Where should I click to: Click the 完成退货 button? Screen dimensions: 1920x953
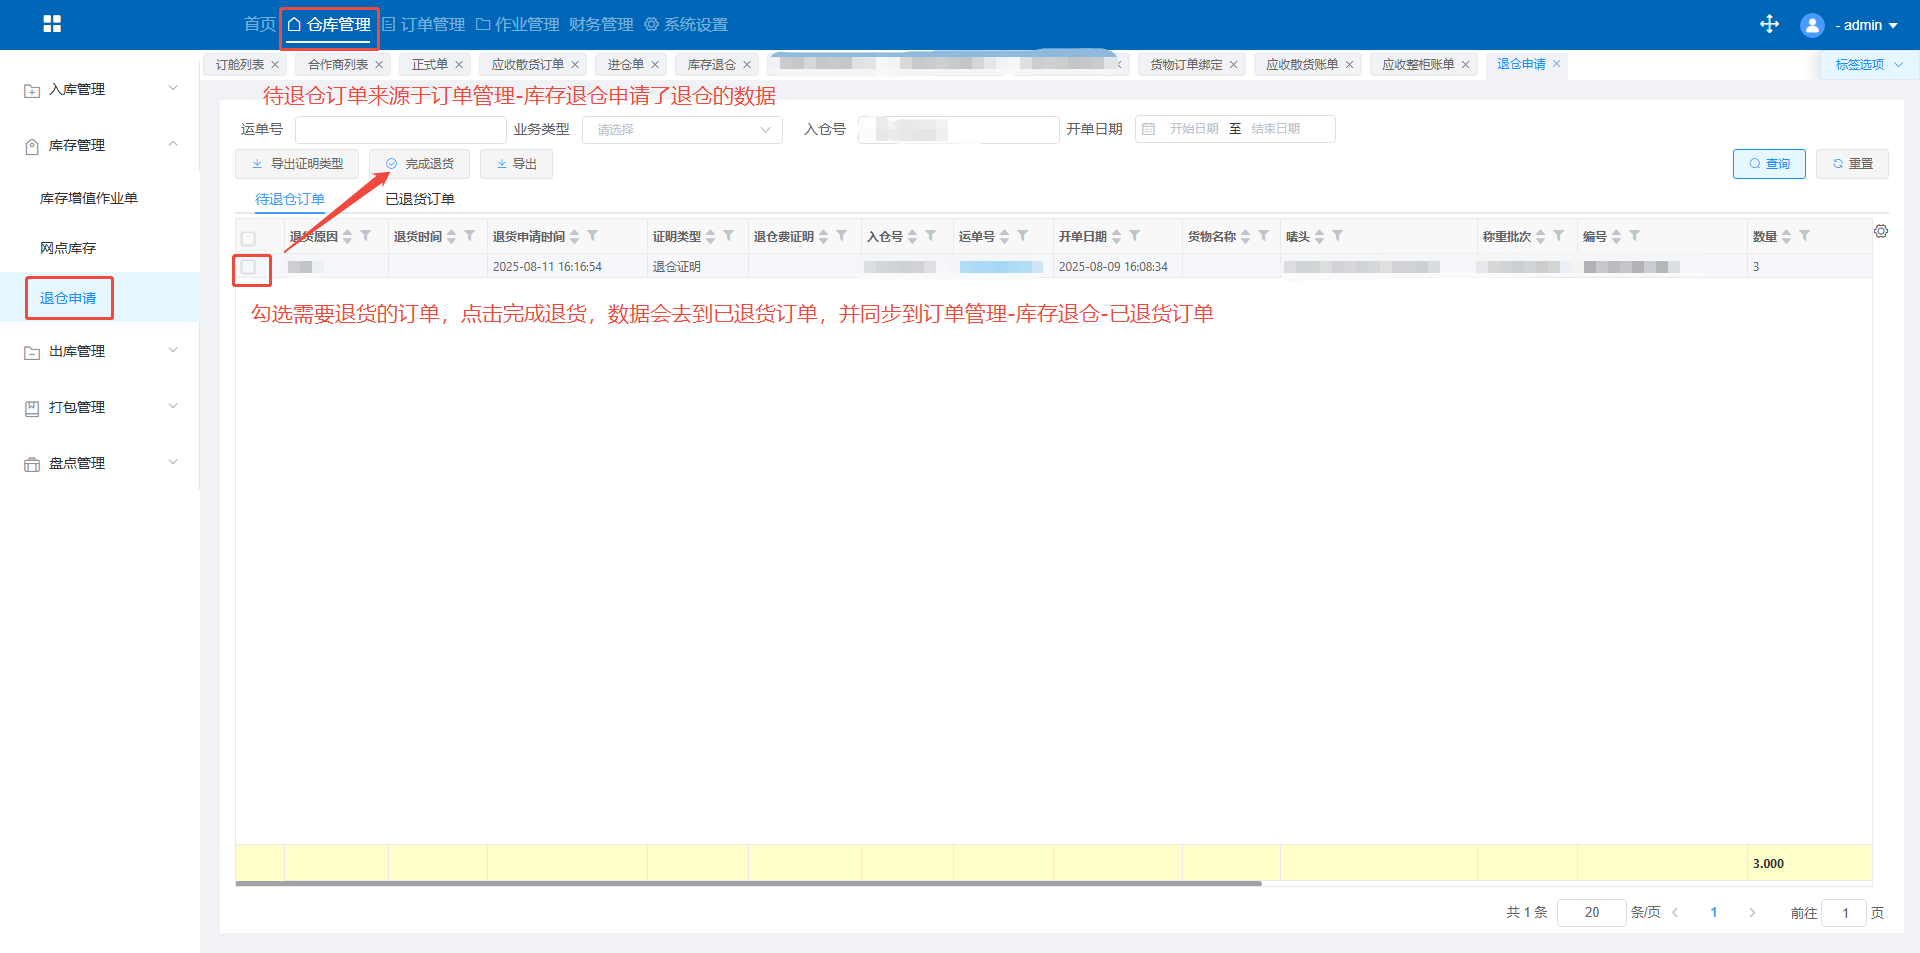[420, 164]
